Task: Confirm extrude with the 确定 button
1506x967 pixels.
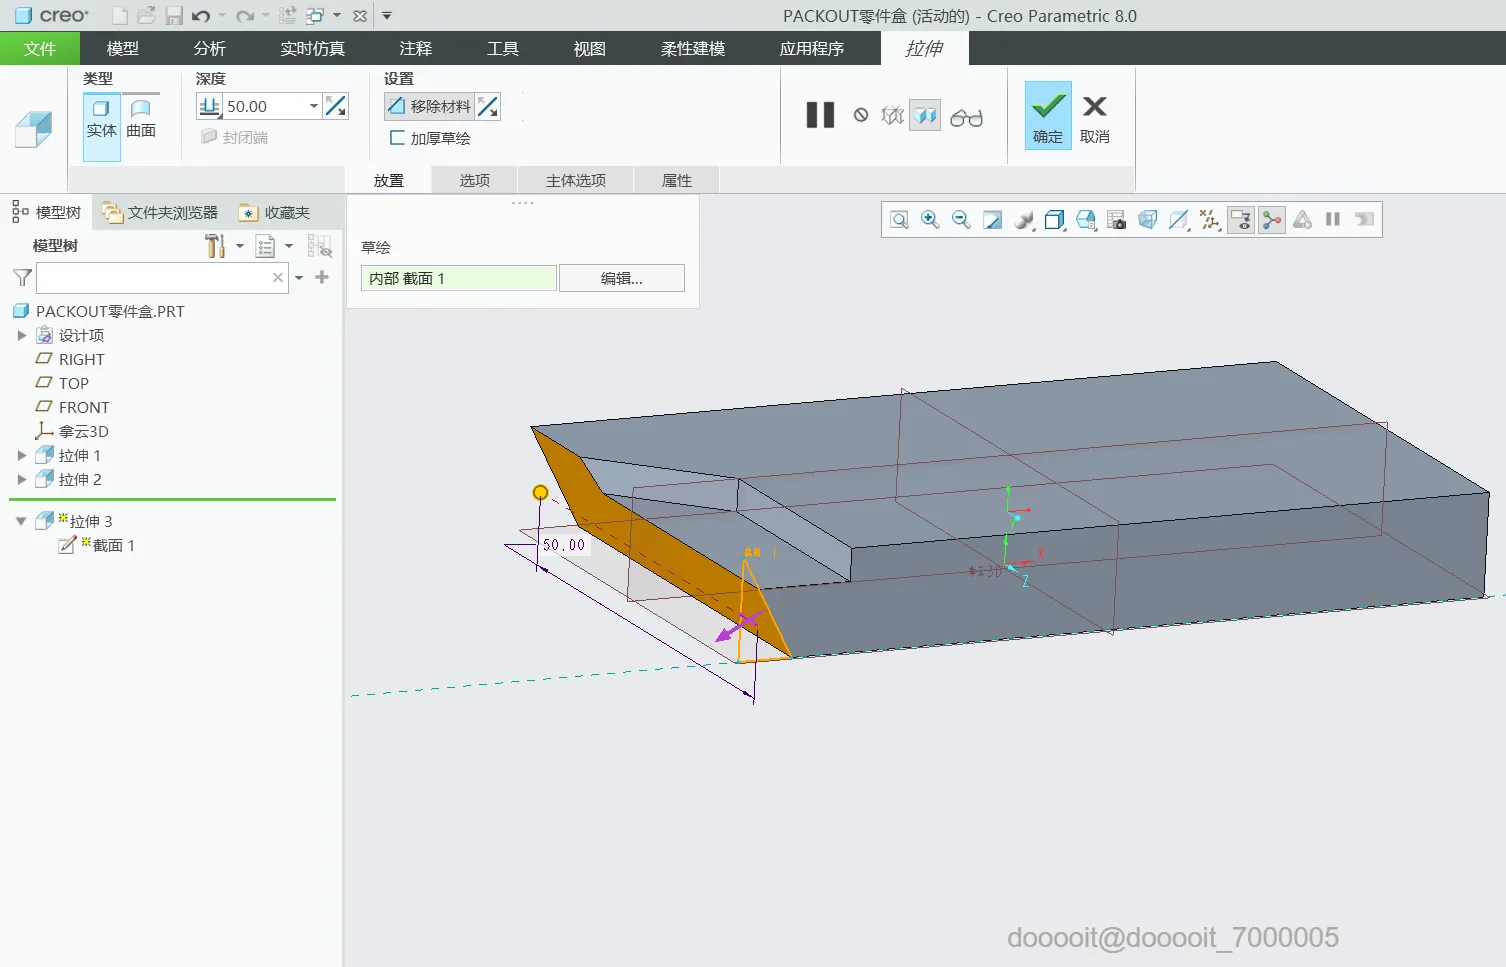Action: pyautogui.click(x=1047, y=116)
